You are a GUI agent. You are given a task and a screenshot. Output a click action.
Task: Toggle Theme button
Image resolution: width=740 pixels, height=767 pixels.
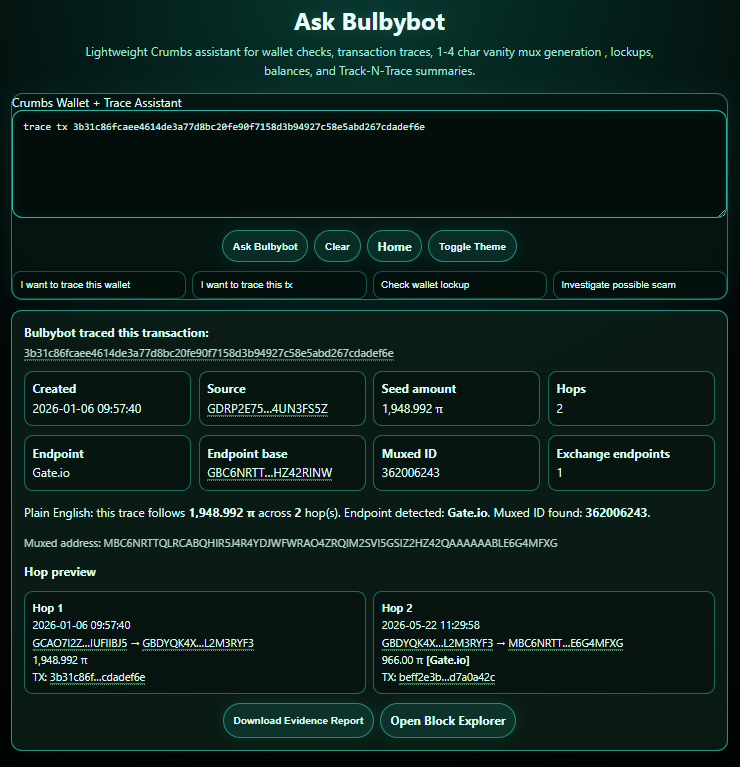tap(472, 247)
